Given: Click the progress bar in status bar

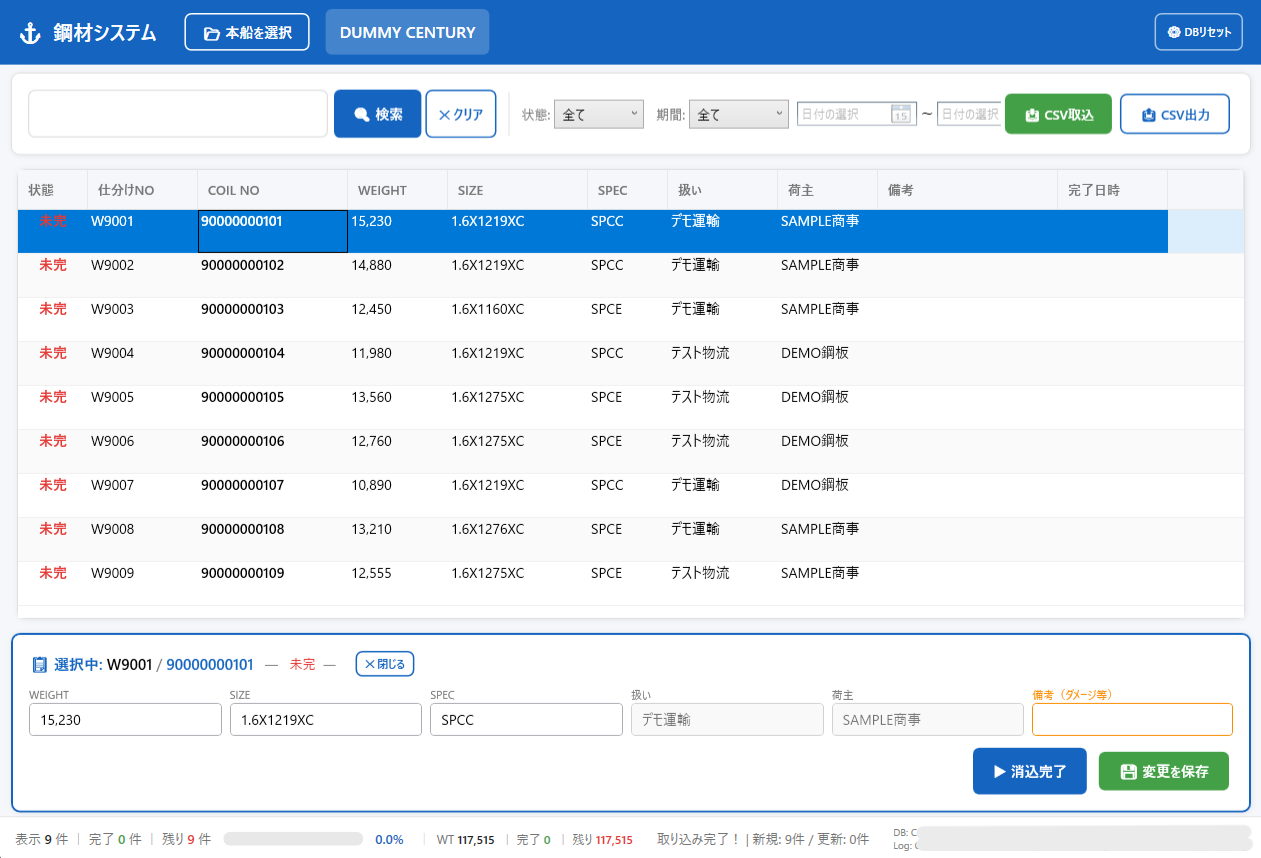Looking at the screenshot, I should point(293,839).
